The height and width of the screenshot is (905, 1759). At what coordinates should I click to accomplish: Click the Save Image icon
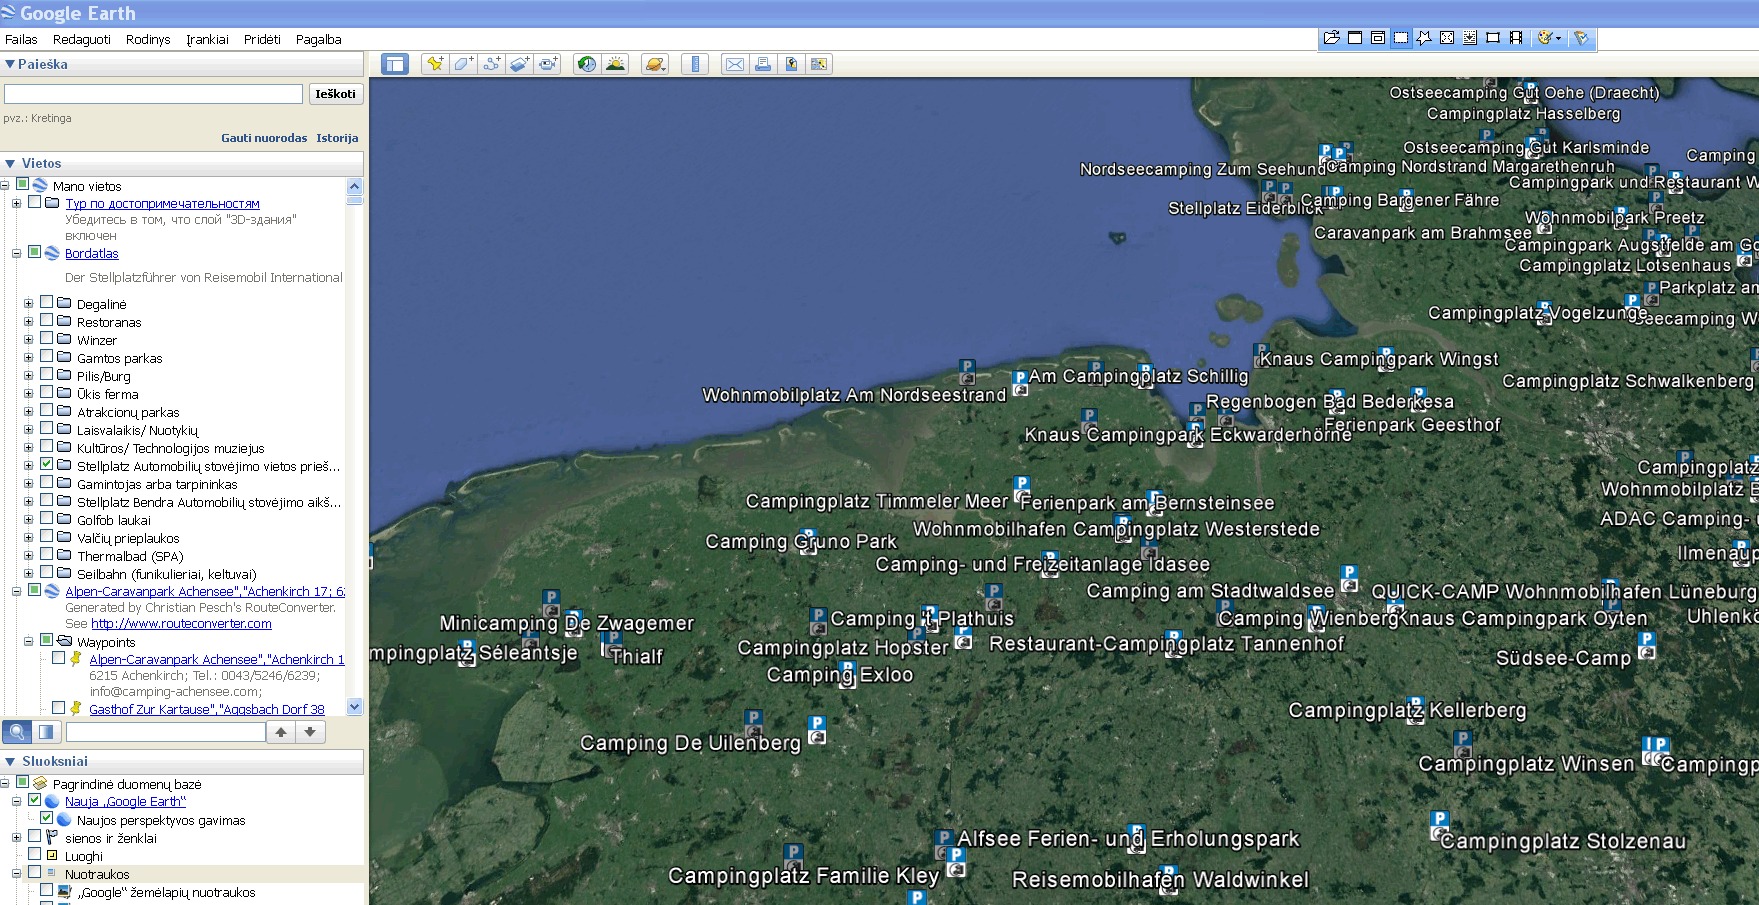[791, 64]
